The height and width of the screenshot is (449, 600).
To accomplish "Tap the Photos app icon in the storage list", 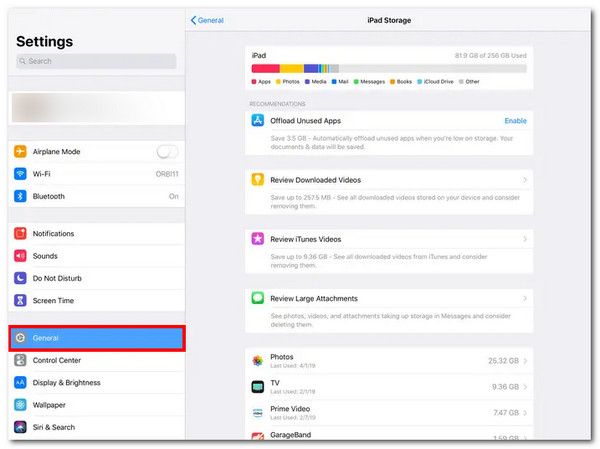I will pyautogui.click(x=258, y=361).
